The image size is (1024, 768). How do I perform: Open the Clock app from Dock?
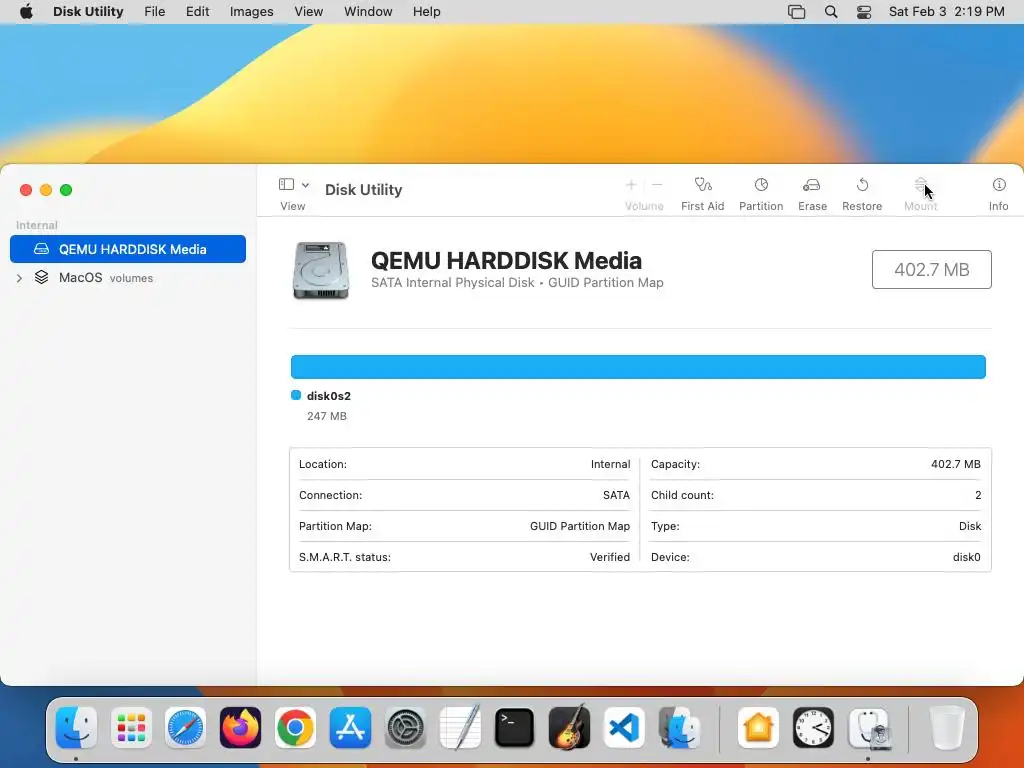[x=813, y=727]
